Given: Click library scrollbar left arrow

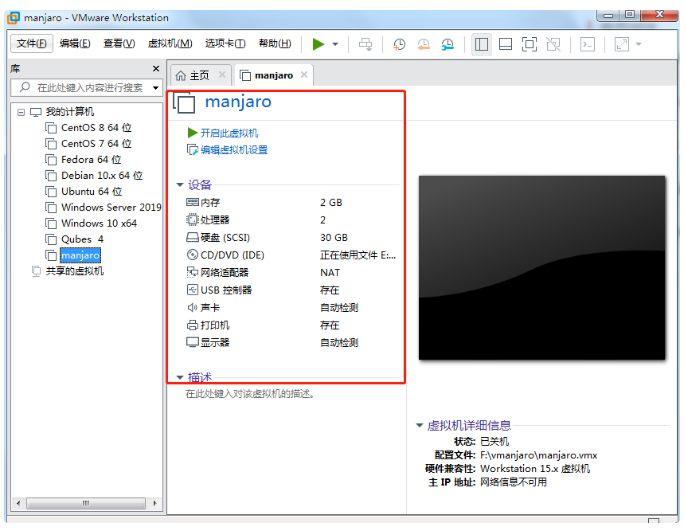Looking at the screenshot, I should (x=18, y=503).
